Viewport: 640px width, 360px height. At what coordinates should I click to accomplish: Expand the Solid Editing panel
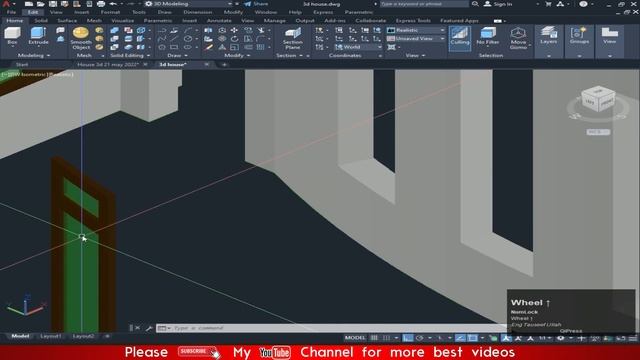(130, 55)
